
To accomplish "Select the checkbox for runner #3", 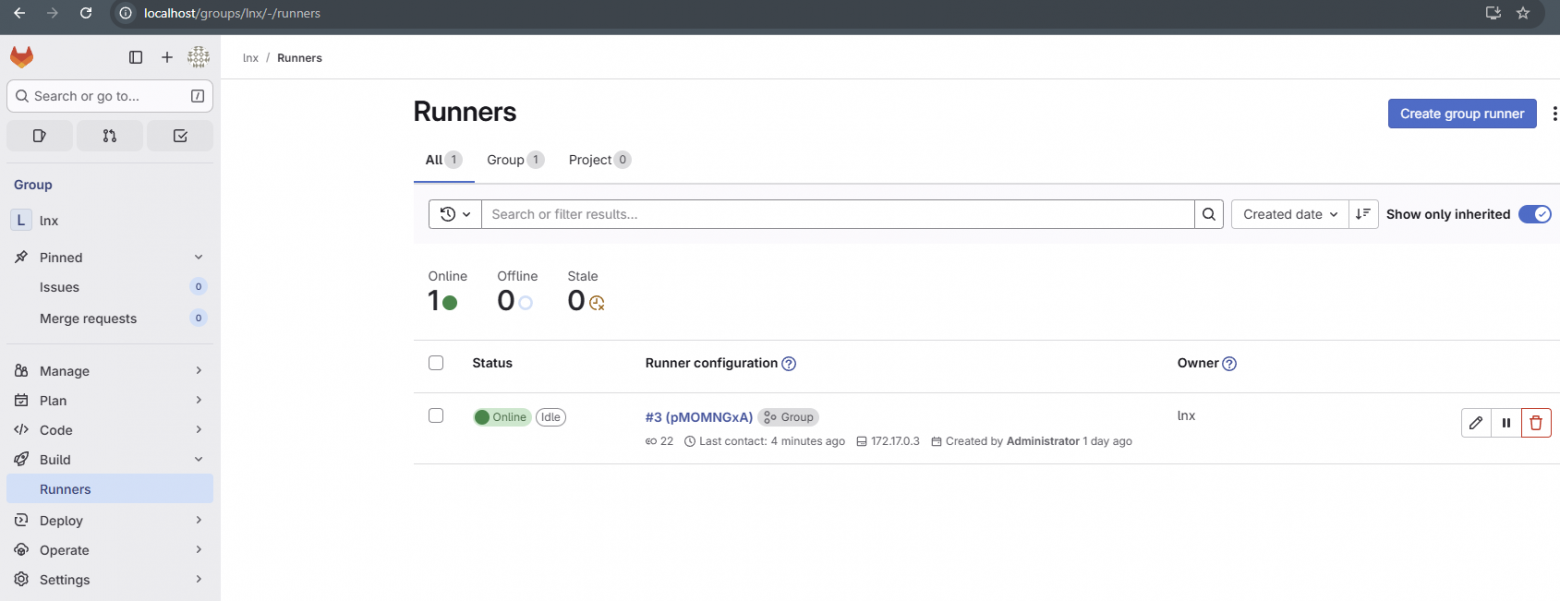I will pyautogui.click(x=436, y=416).
